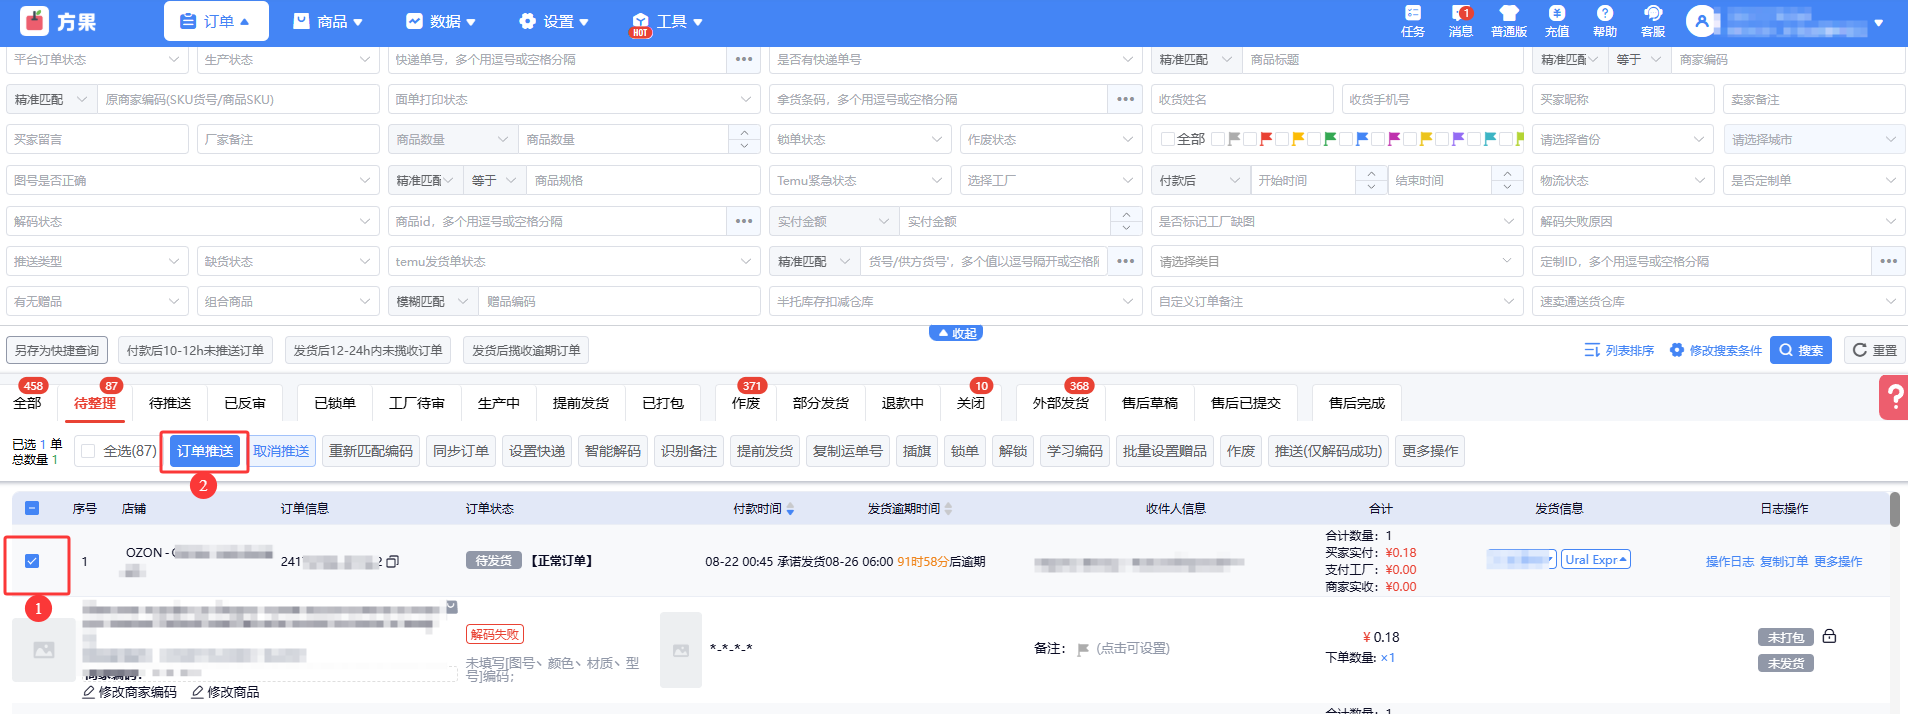Check the 全部 flag filter checkbox
The height and width of the screenshot is (714, 1908).
pyautogui.click(x=1167, y=140)
